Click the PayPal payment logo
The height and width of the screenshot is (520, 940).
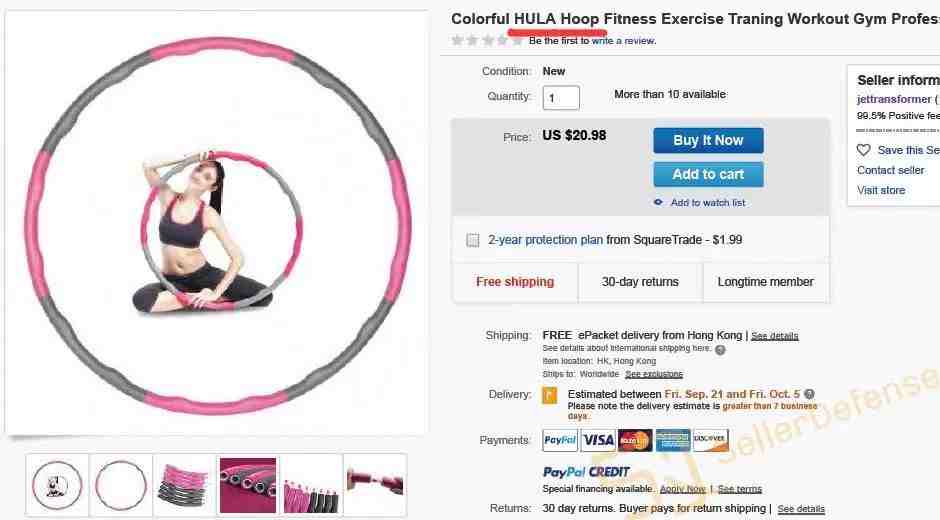560,440
